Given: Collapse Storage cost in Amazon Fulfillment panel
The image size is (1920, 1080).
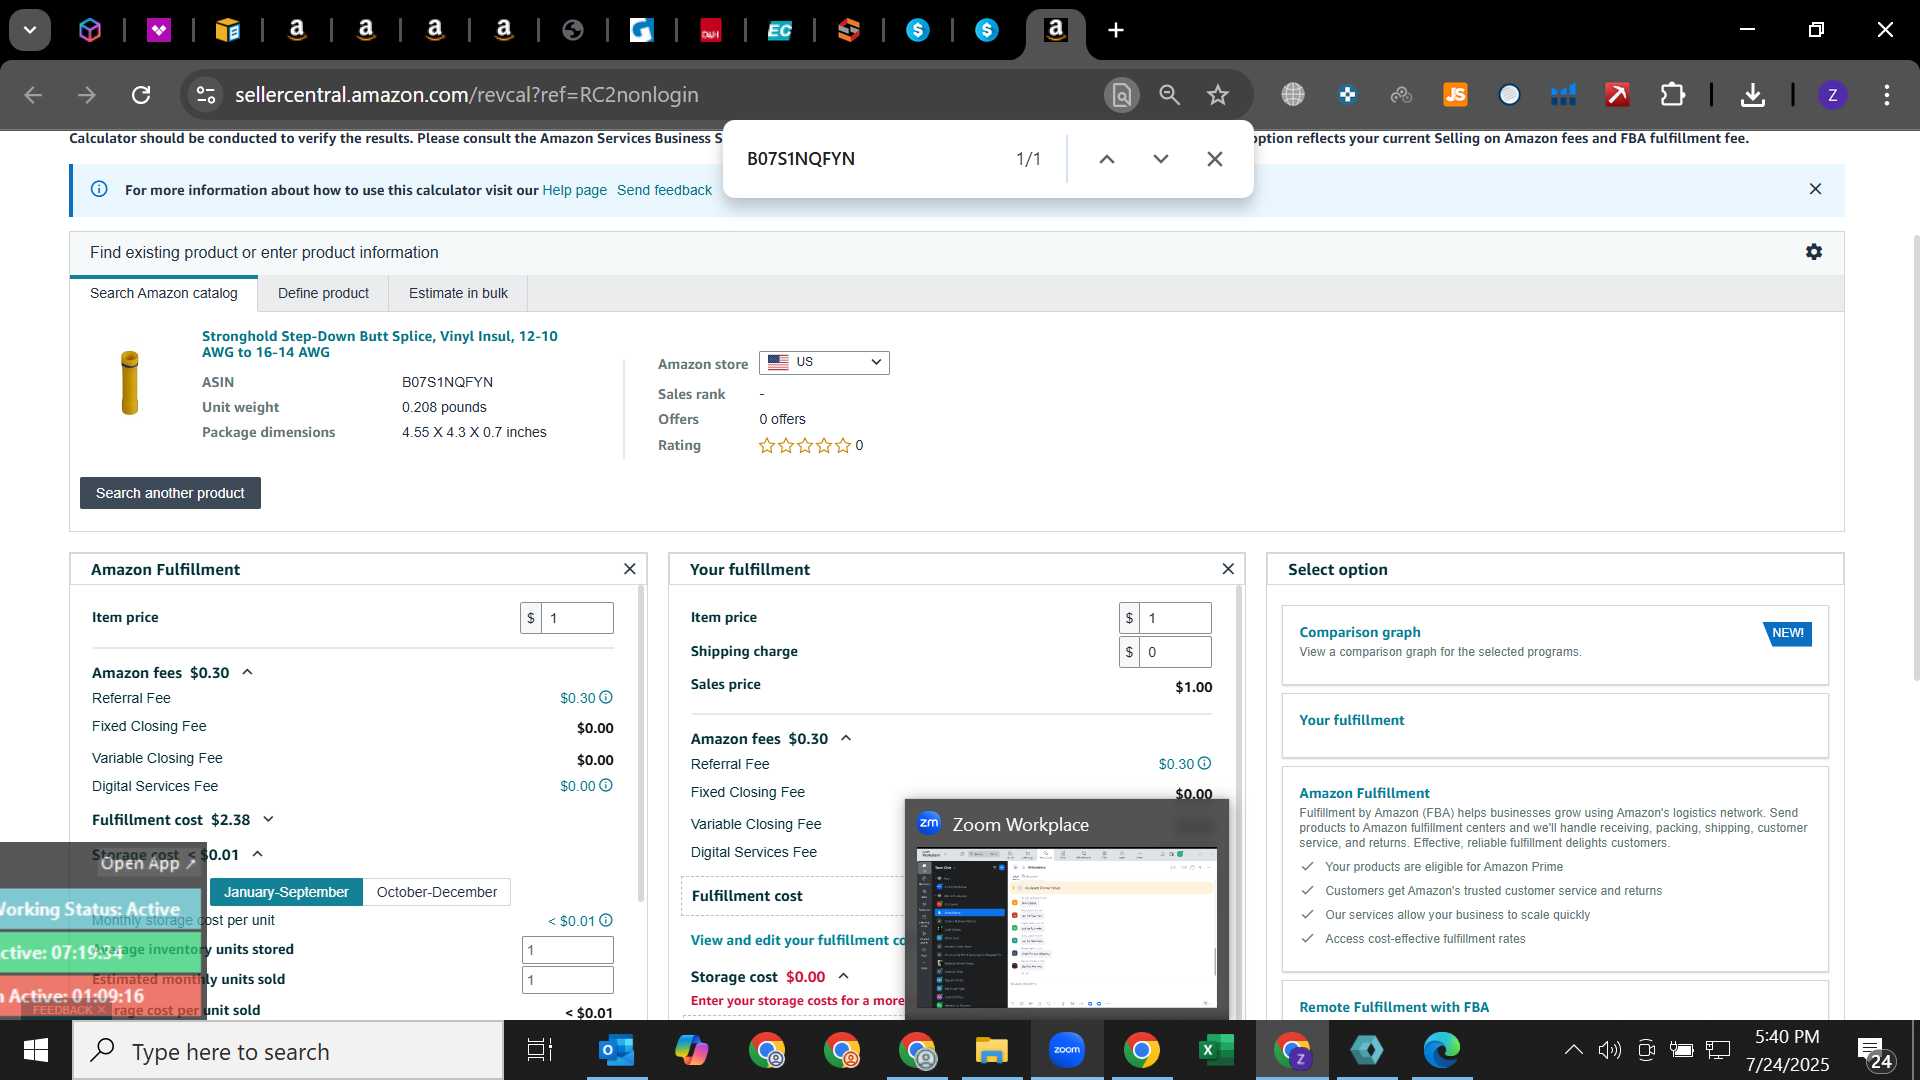Looking at the screenshot, I should point(257,854).
